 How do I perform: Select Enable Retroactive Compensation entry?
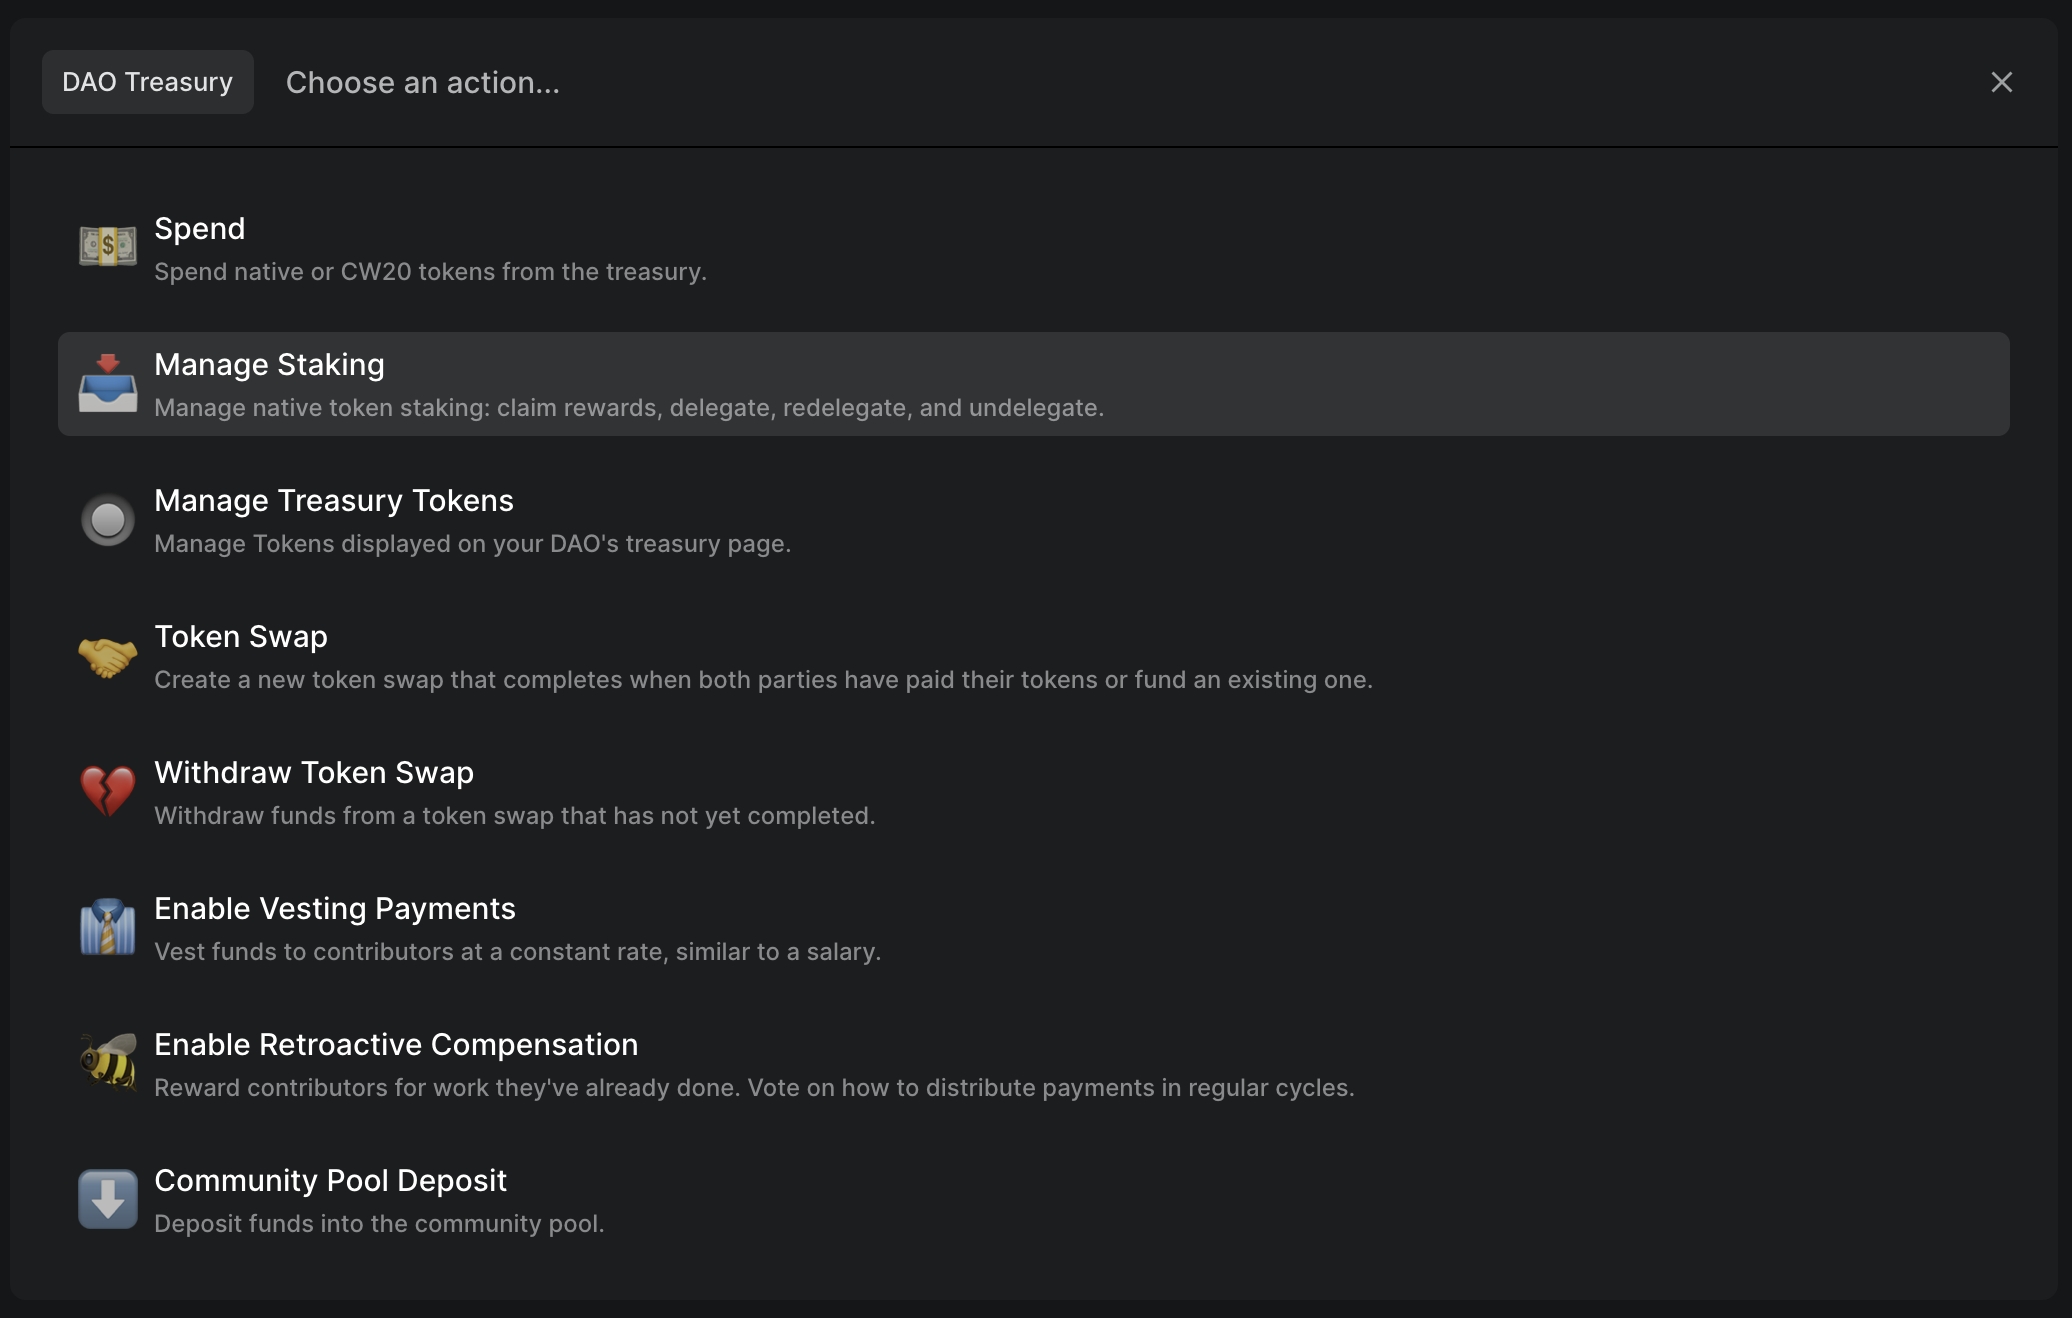click(395, 1045)
